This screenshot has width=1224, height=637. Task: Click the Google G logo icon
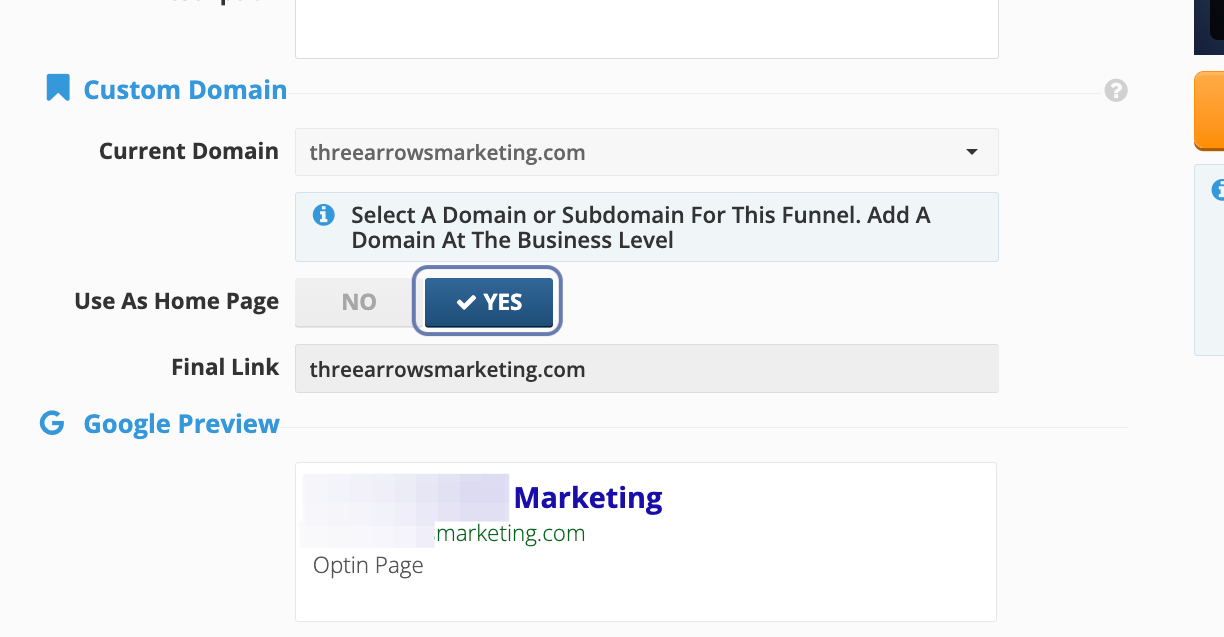[51, 423]
